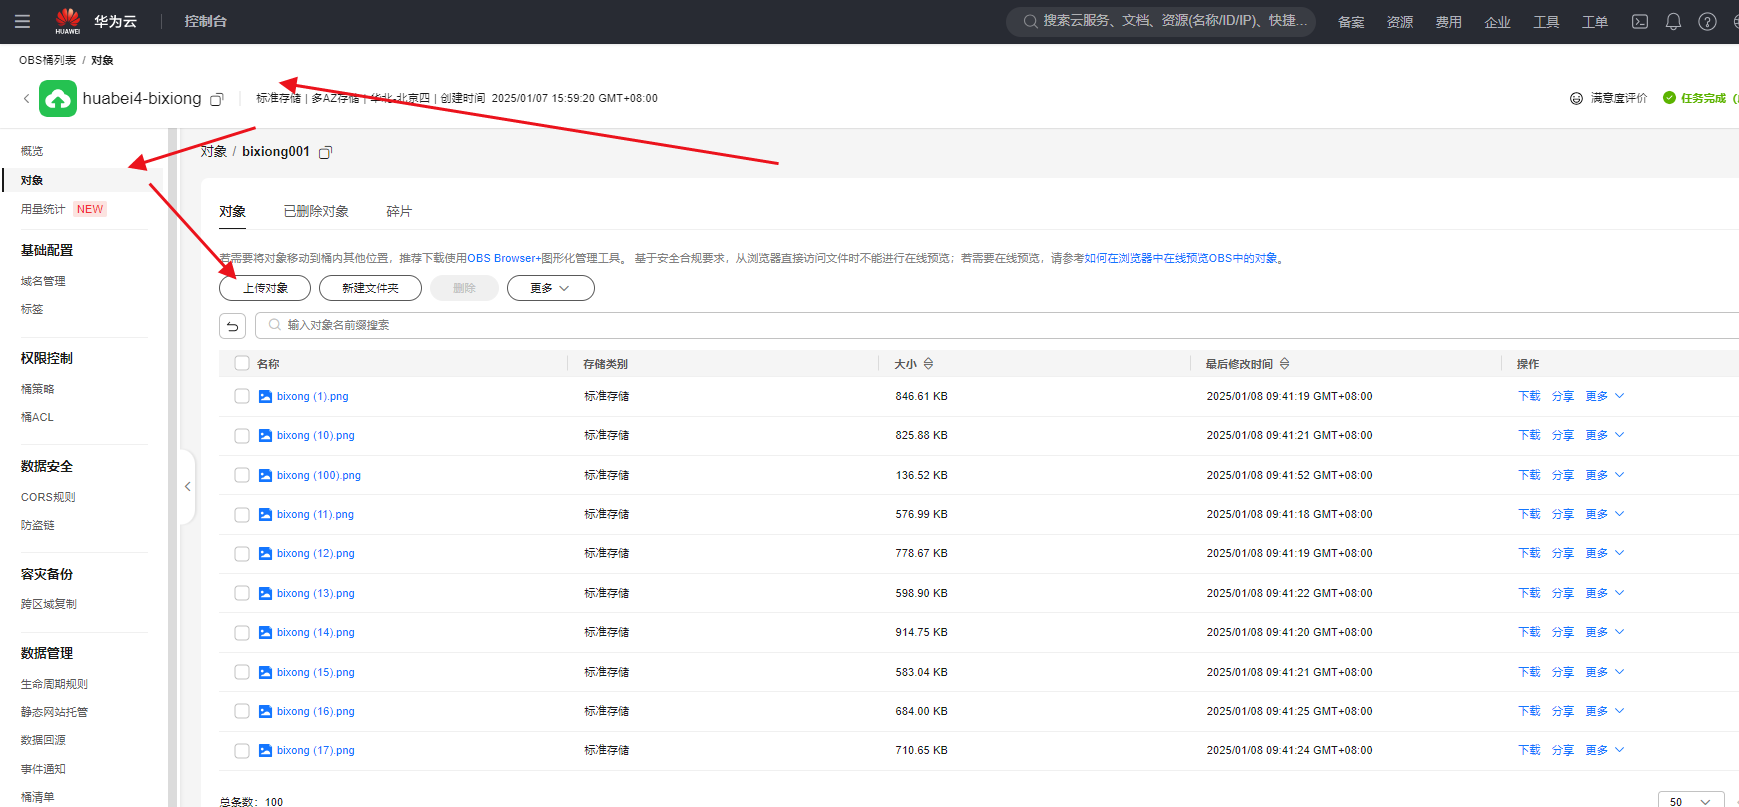
Task: Click the image icon of bixong (12).png
Action: [265, 554]
